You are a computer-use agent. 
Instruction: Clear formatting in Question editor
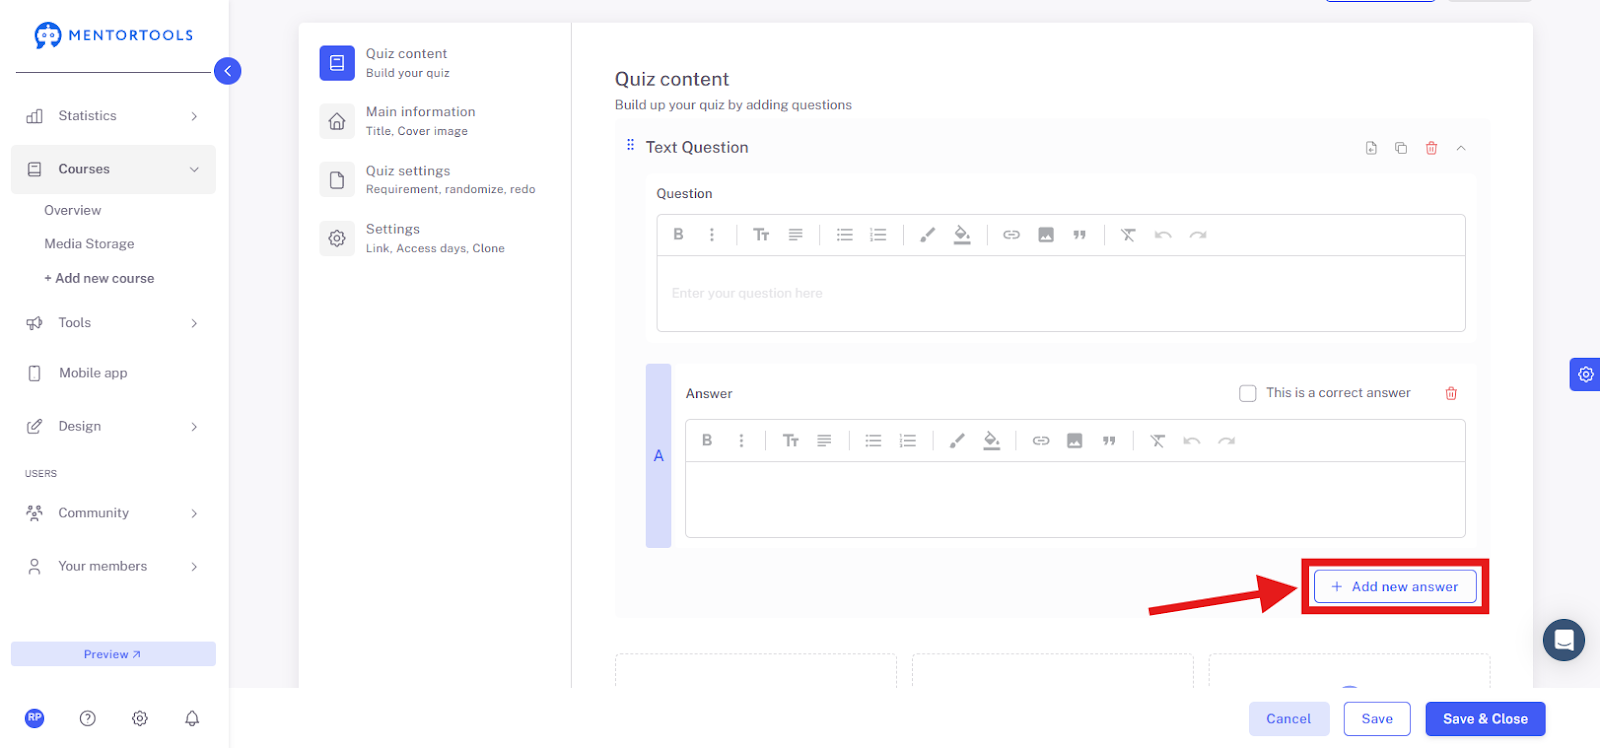(x=1128, y=234)
